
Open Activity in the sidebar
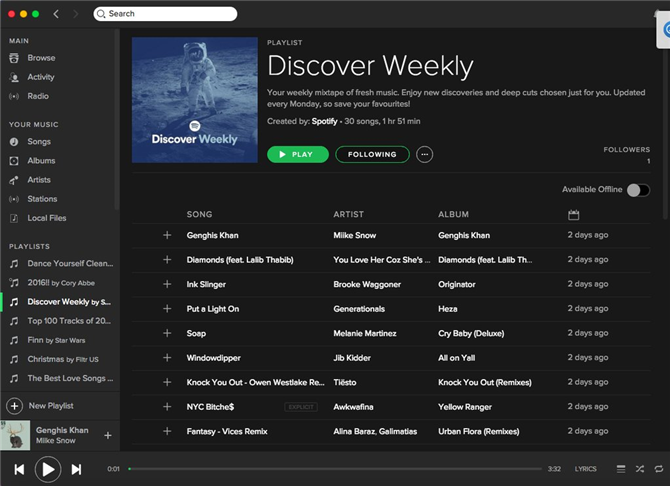click(41, 77)
